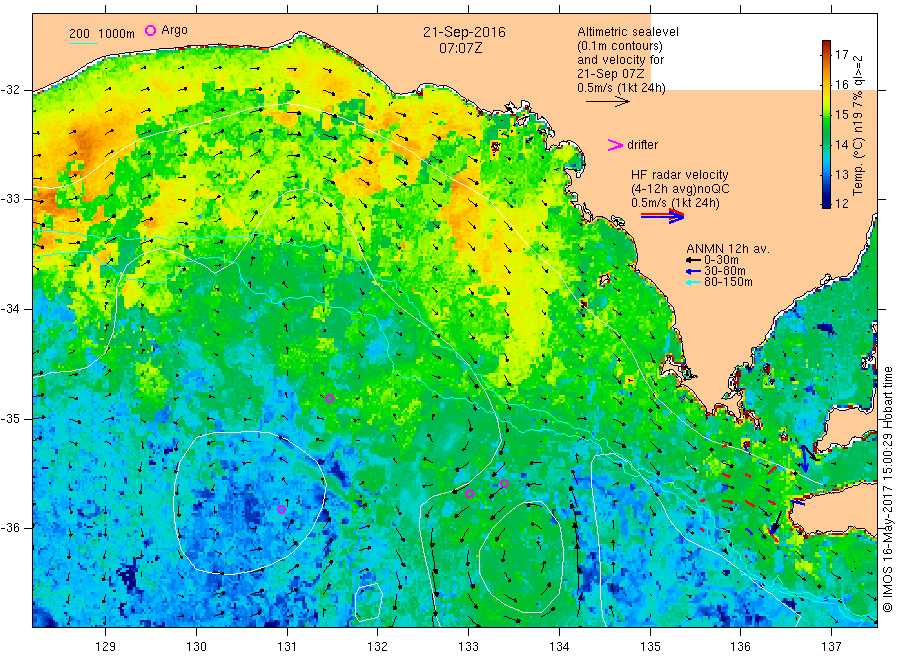Click the dark blue bottom of the color bar
Screen dimensions: 900x660
click(x=826, y=202)
